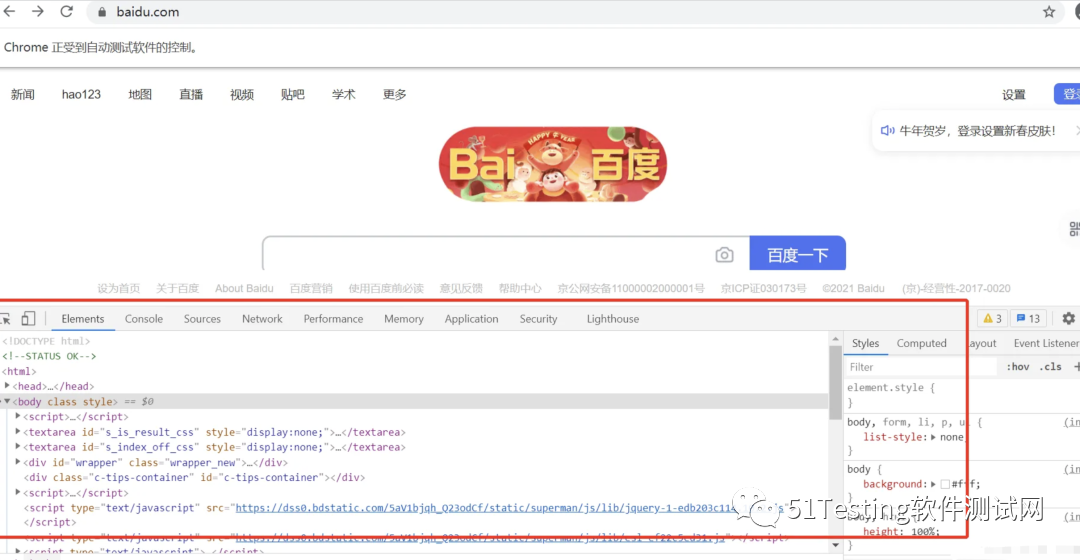The width and height of the screenshot is (1080, 560).
Task: Expand list-style property triangle
Action: pyautogui.click(x=933, y=437)
